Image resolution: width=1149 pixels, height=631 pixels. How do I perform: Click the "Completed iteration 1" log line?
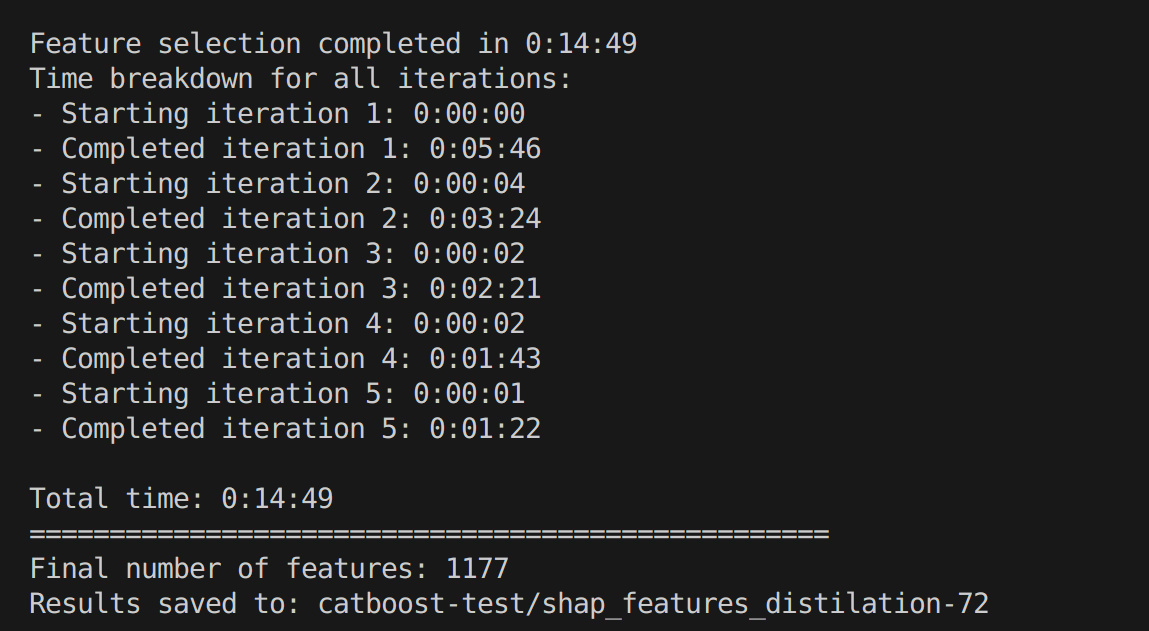(285, 149)
